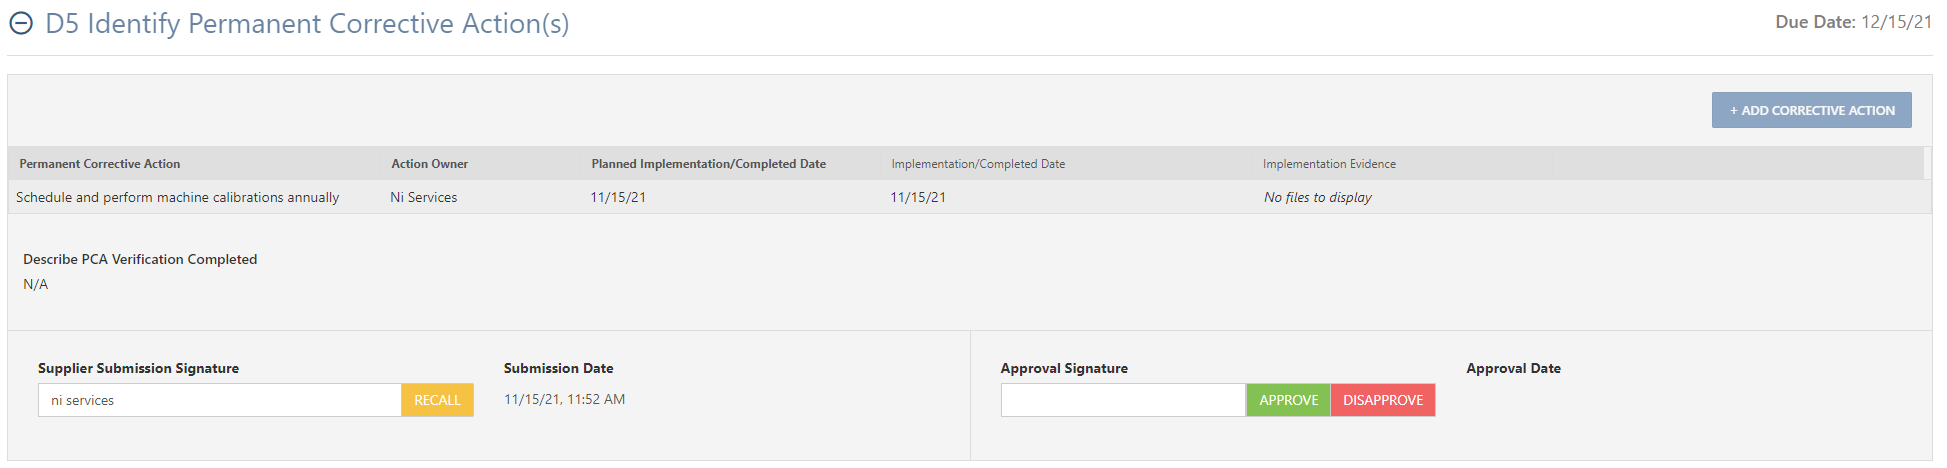This screenshot has width=1947, height=468.
Task: Select the machine calibrations action row
Action: click(x=966, y=197)
